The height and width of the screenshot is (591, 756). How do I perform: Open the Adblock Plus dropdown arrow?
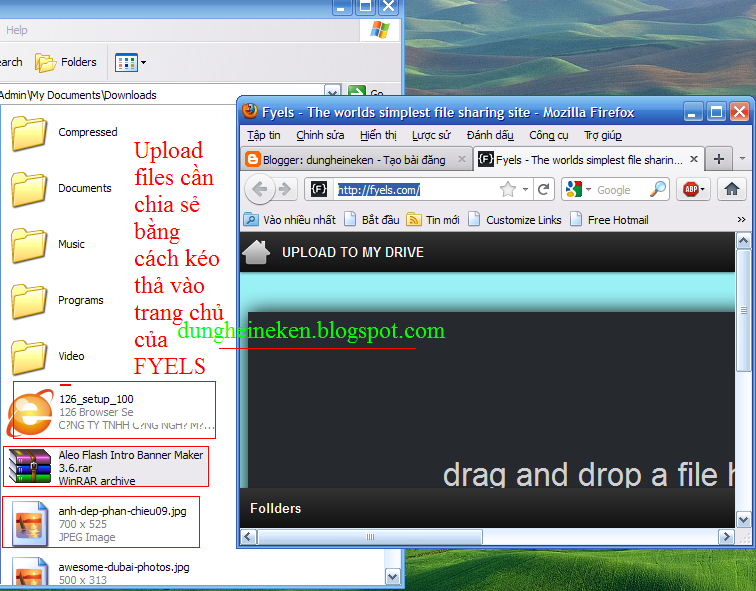coord(703,189)
